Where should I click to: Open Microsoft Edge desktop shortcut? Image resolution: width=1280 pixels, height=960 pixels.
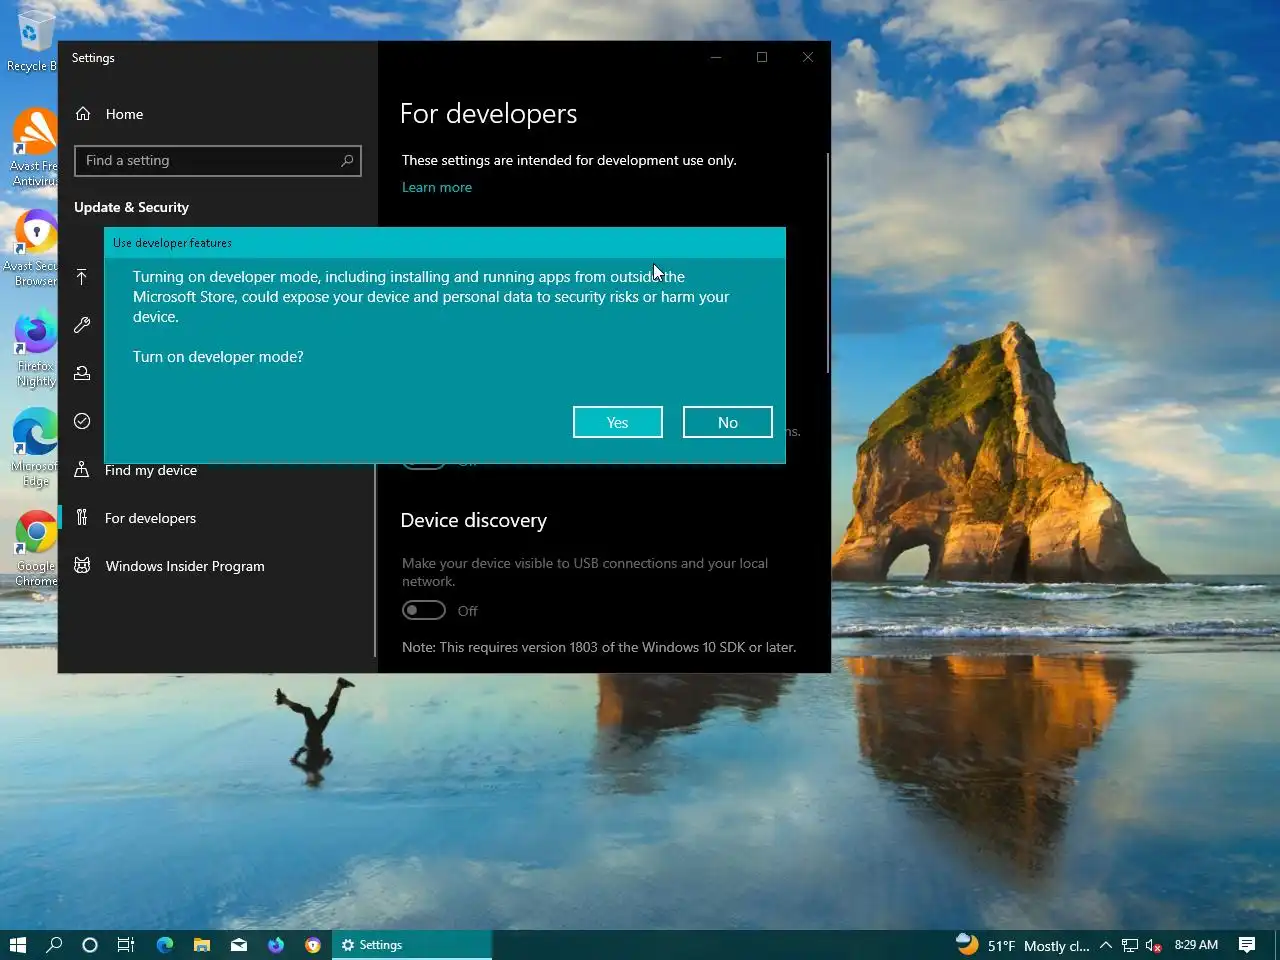click(35, 448)
